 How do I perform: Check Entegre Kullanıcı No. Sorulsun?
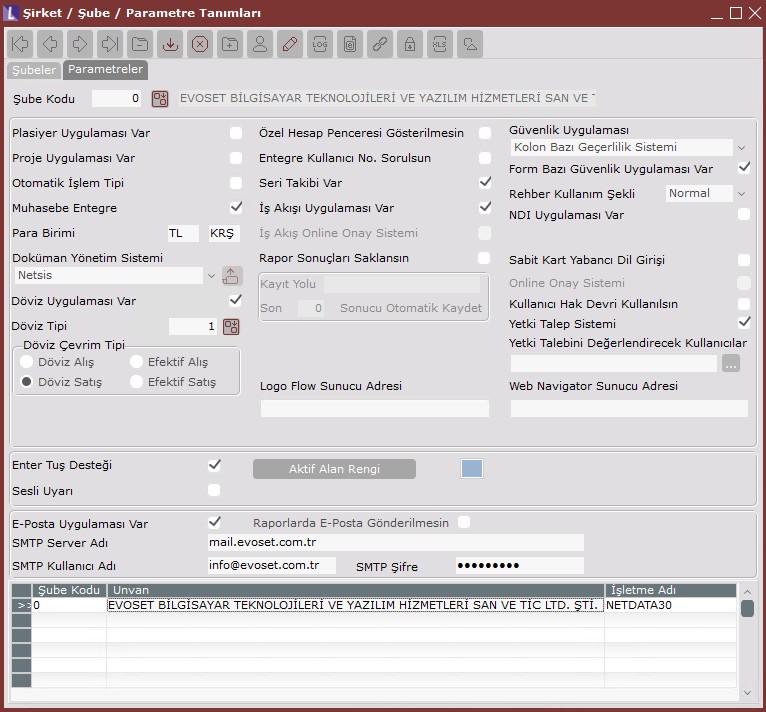tap(485, 158)
